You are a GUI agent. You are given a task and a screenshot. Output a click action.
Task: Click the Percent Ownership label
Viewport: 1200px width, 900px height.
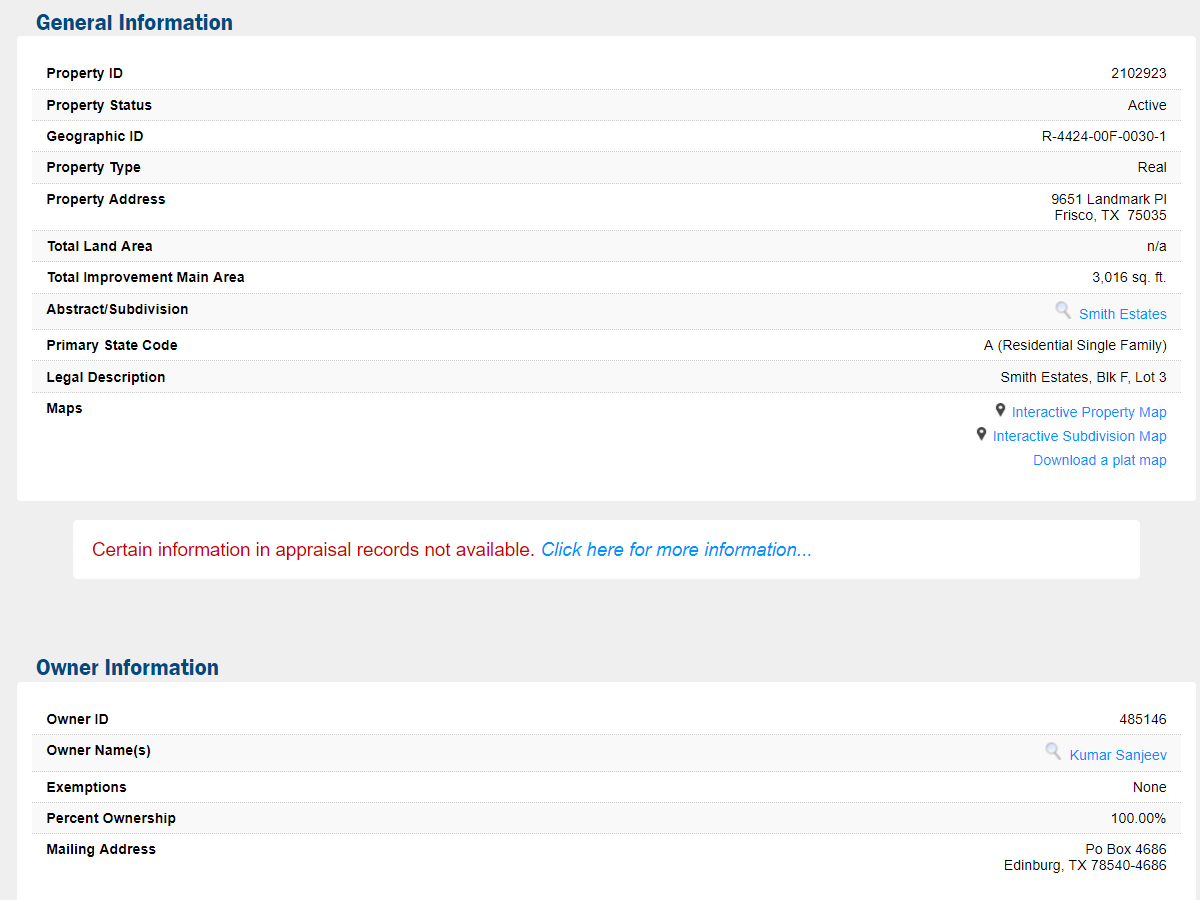[x=111, y=818]
